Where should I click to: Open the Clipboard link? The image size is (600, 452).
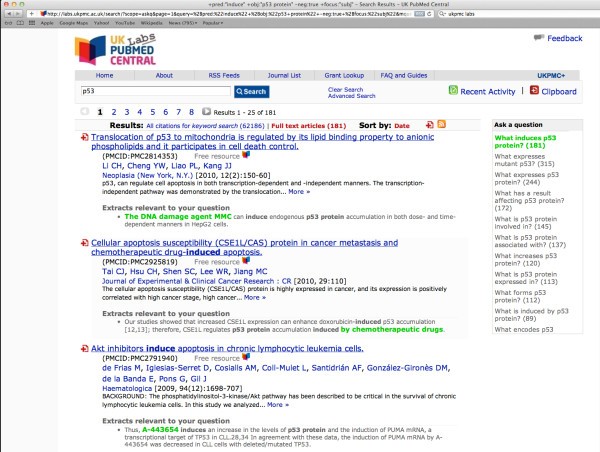point(559,91)
